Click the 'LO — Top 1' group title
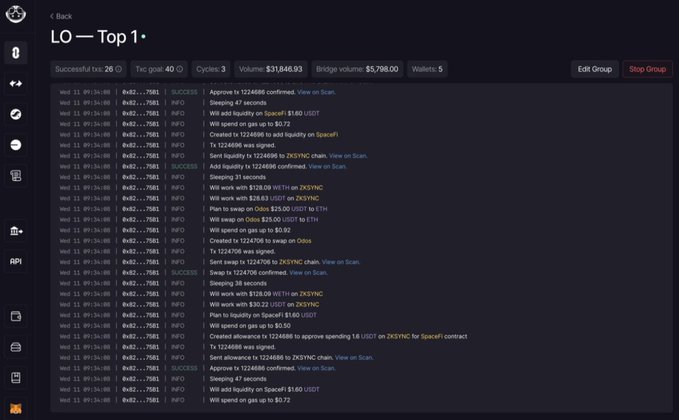679x420 pixels. [x=94, y=37]
